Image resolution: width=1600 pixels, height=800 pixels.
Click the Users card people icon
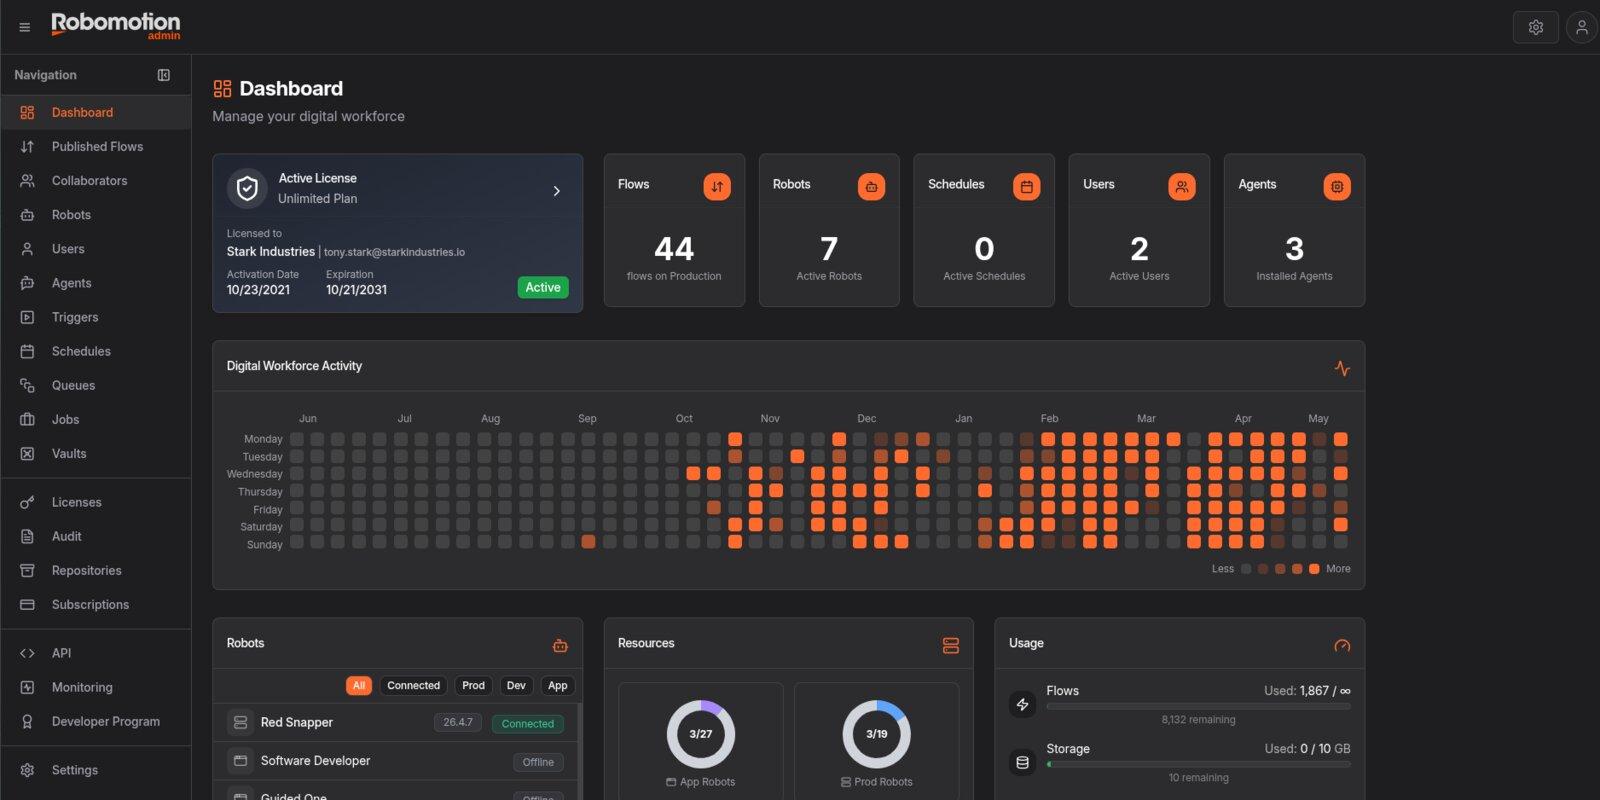[x=1182, y=186]
